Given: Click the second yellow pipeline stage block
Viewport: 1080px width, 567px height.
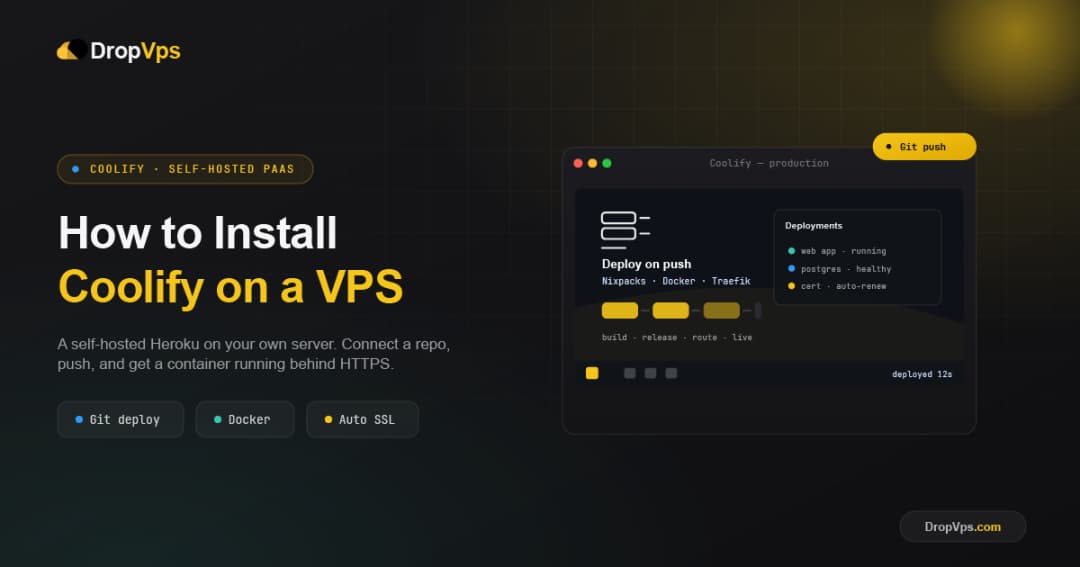Looking at the screenshot, I should (670, 310).
